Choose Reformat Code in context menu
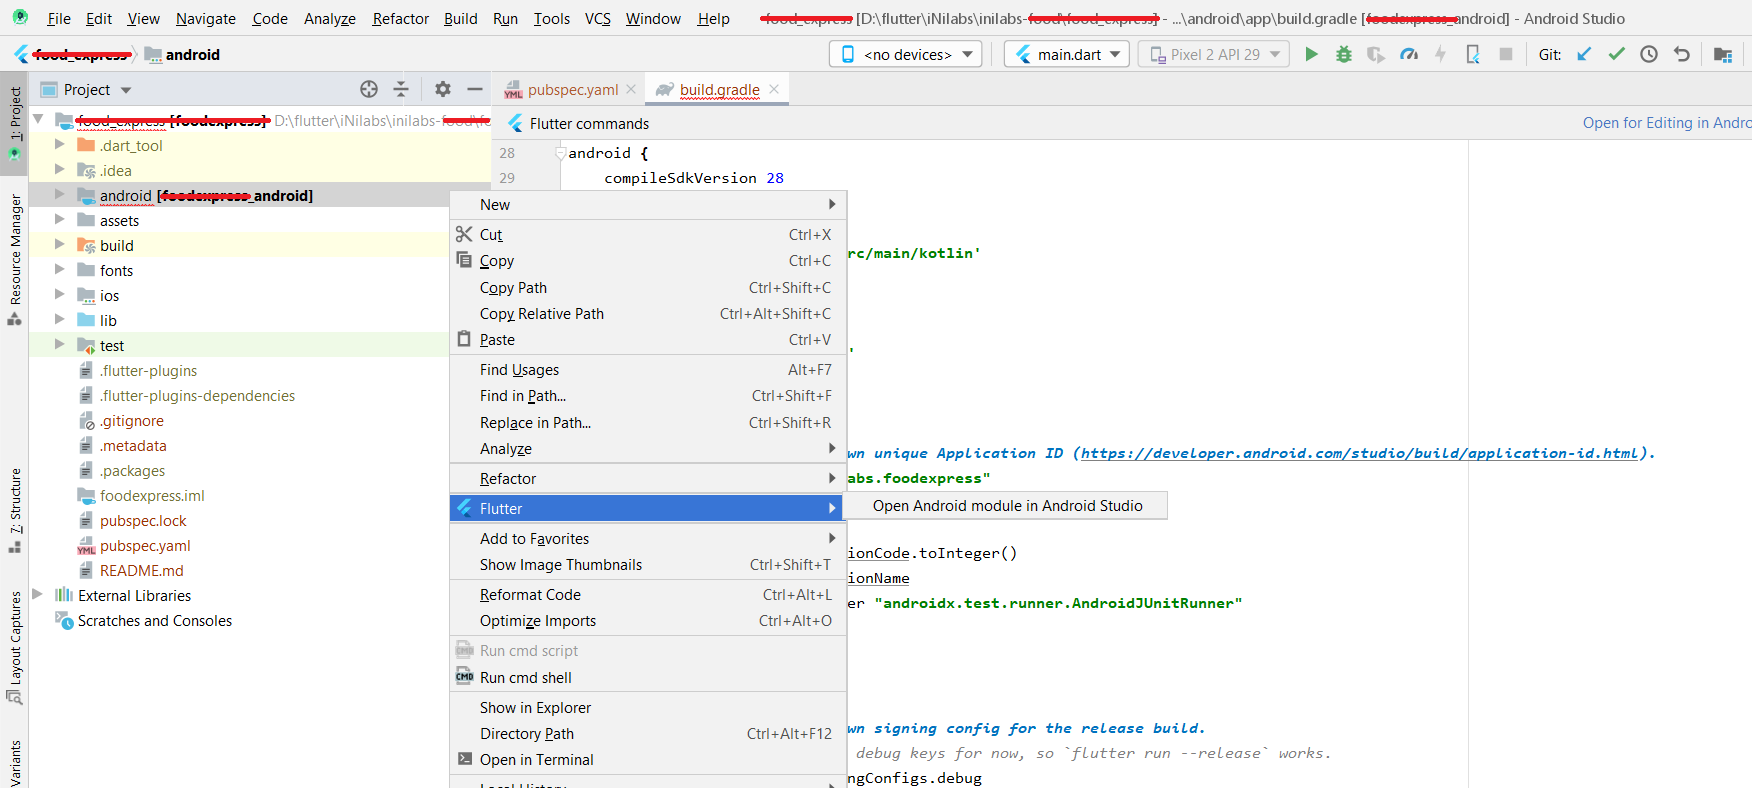Screen dimensions: 1752x788 (x=647, y=594)
